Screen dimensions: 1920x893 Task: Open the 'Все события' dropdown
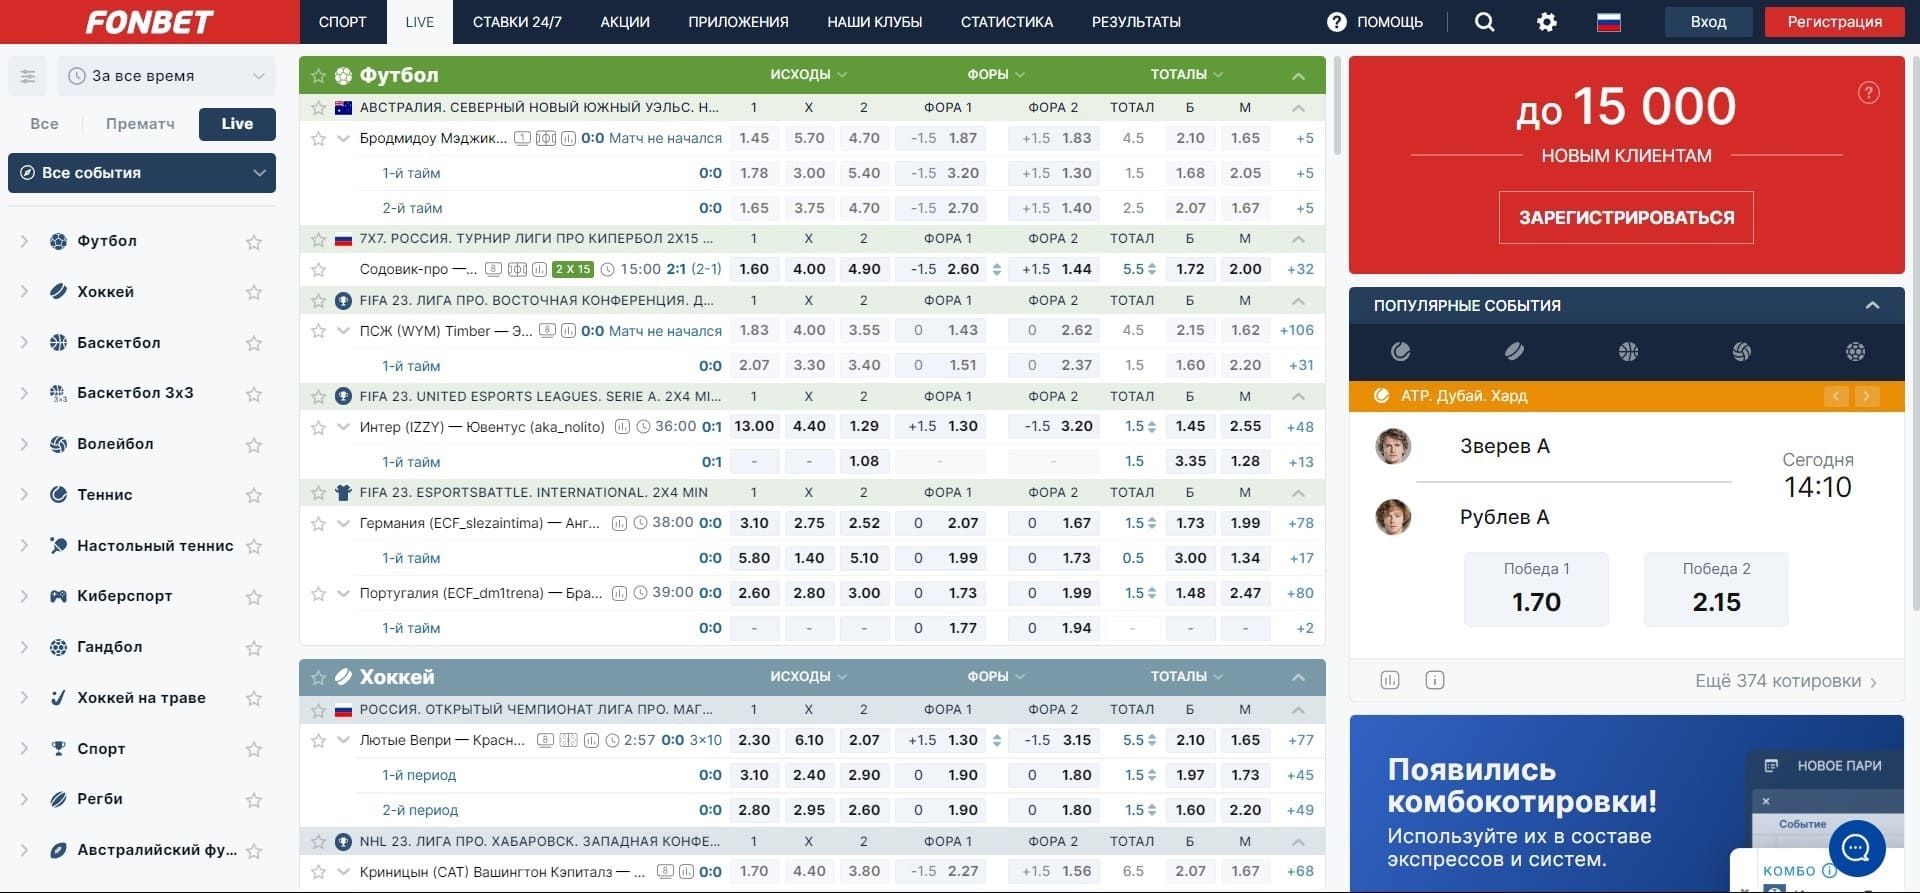point(142,173)
